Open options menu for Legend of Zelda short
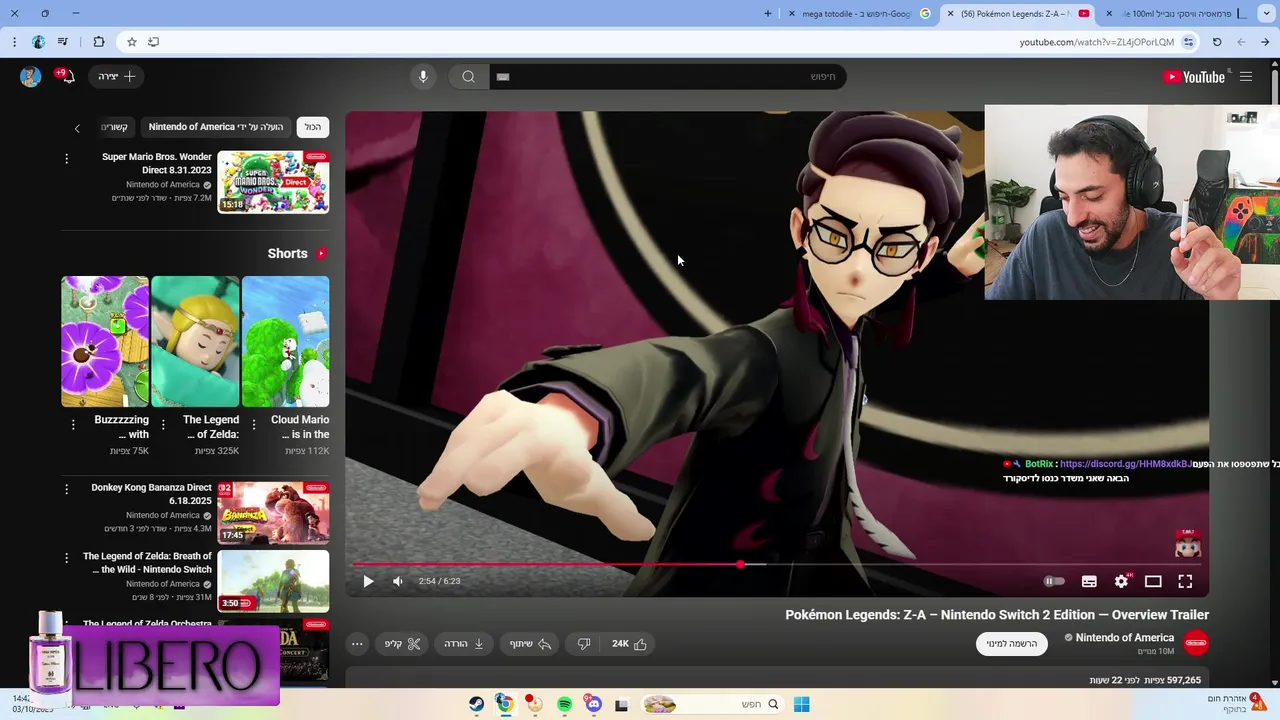Viewport: 1280px width, 720px height. (x=163, y=425)
